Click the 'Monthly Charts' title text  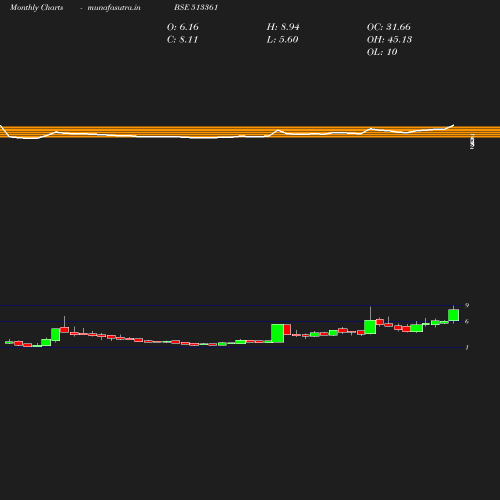pos(37,7)
